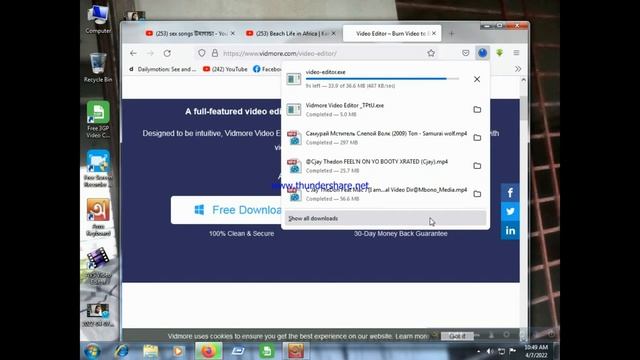Cancel the video-editor.exe download
The image size is (640, 360).
point(477,79)
